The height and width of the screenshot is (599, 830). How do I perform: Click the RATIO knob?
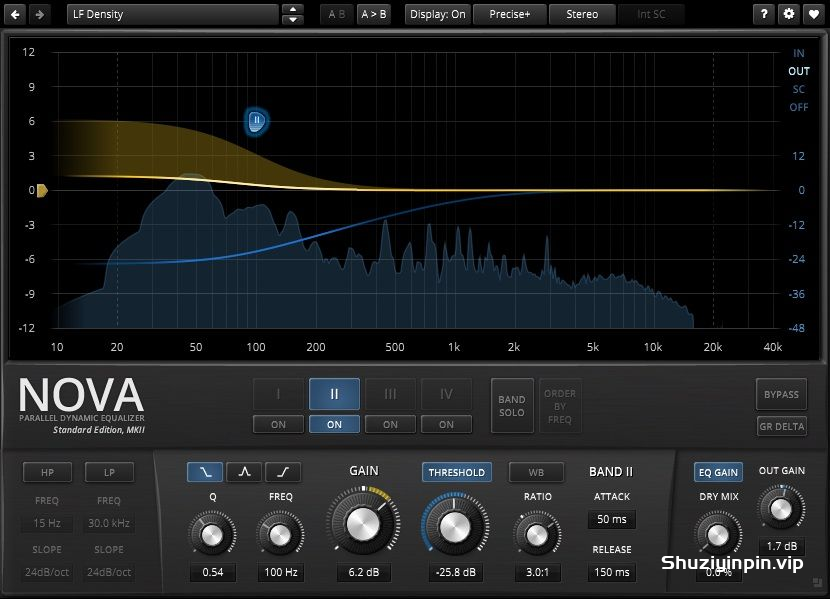point(537,534)
